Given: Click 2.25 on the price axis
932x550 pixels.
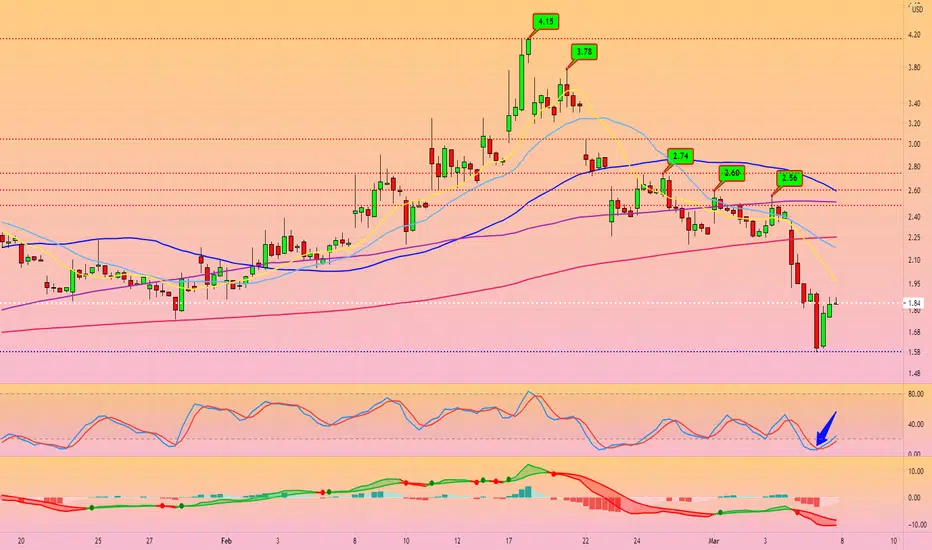Looking at the screenshot, I should click(914, 238).
